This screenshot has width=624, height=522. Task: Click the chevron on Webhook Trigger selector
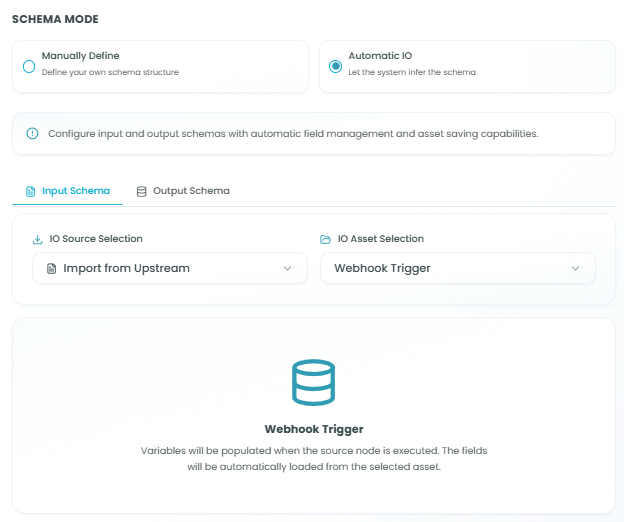(x=575, y=268)
